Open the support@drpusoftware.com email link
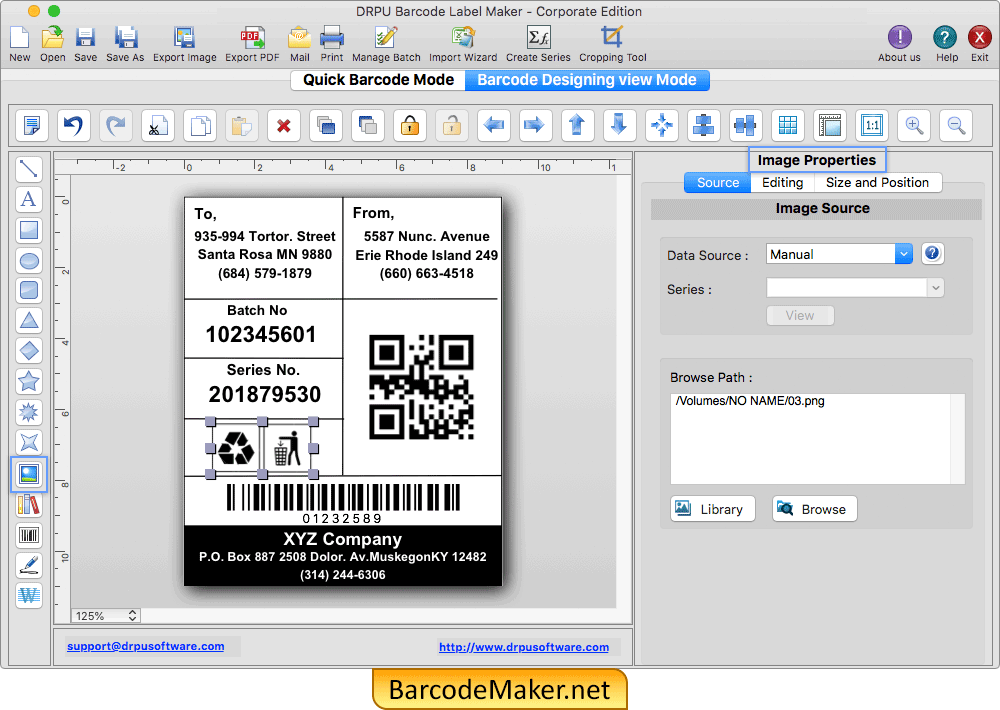1000x710 pixels. pos(145,646)
